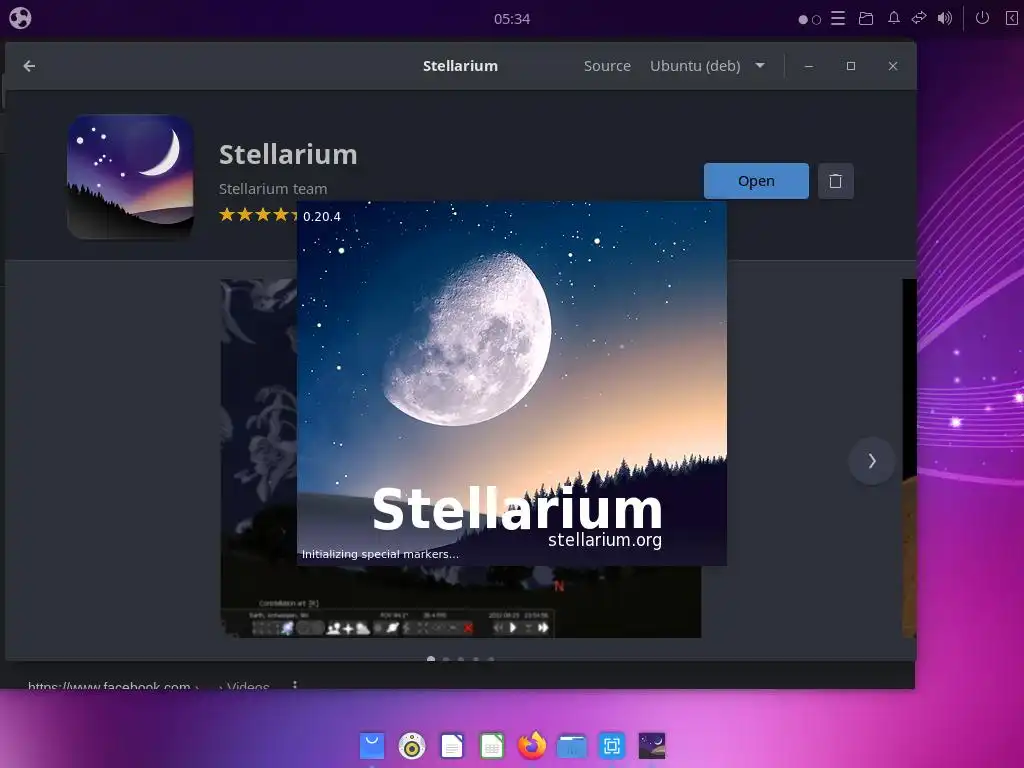
Task: Show next screenshot with right chevron
Action: (x=871, y=461)
